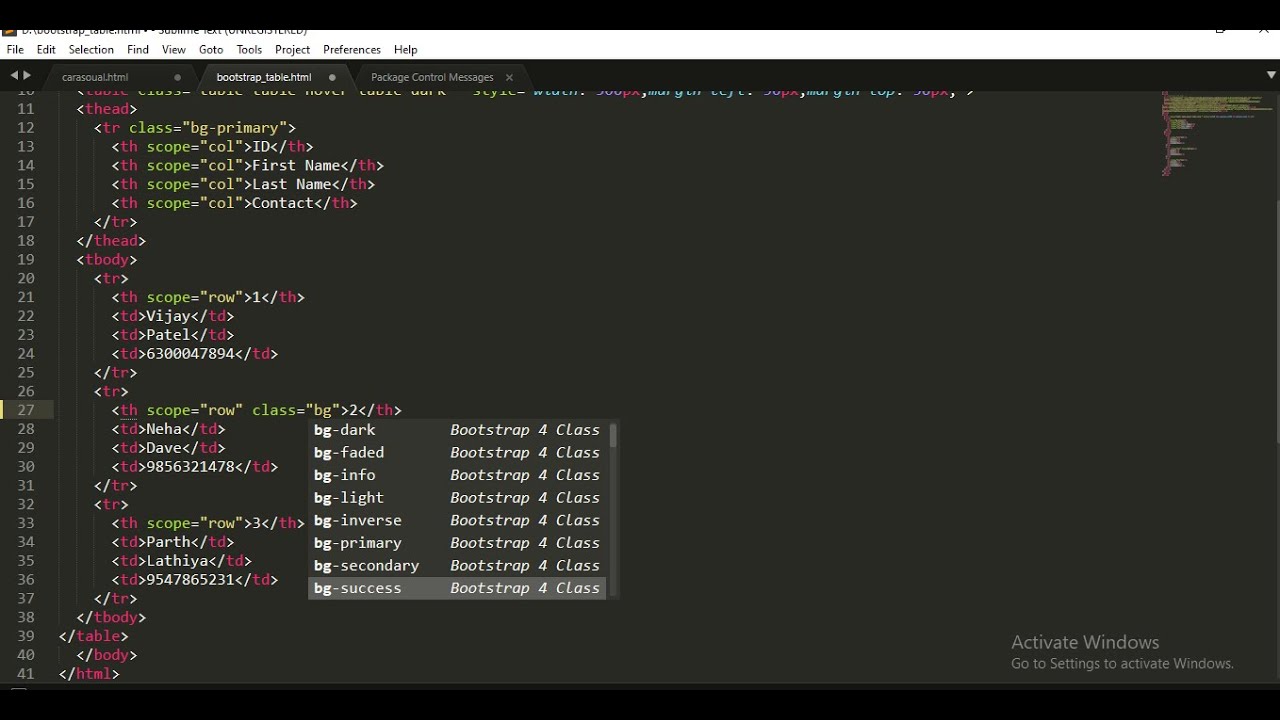Click the closing html tag on line 41
Screen dimensions: 1280x720
(89, 674)
